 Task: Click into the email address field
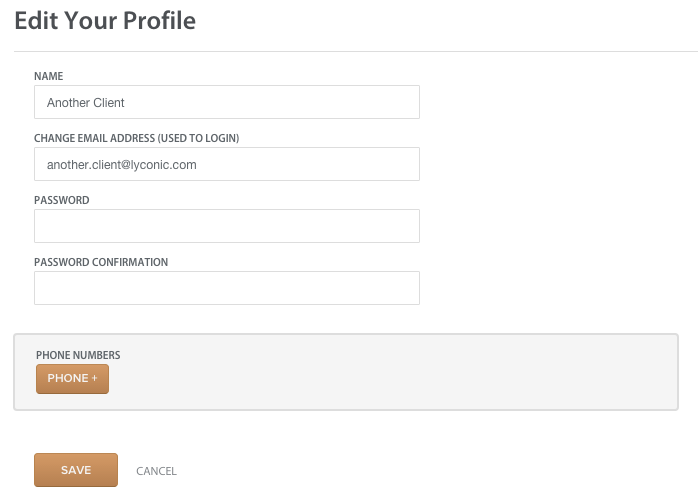click(227, 164)
